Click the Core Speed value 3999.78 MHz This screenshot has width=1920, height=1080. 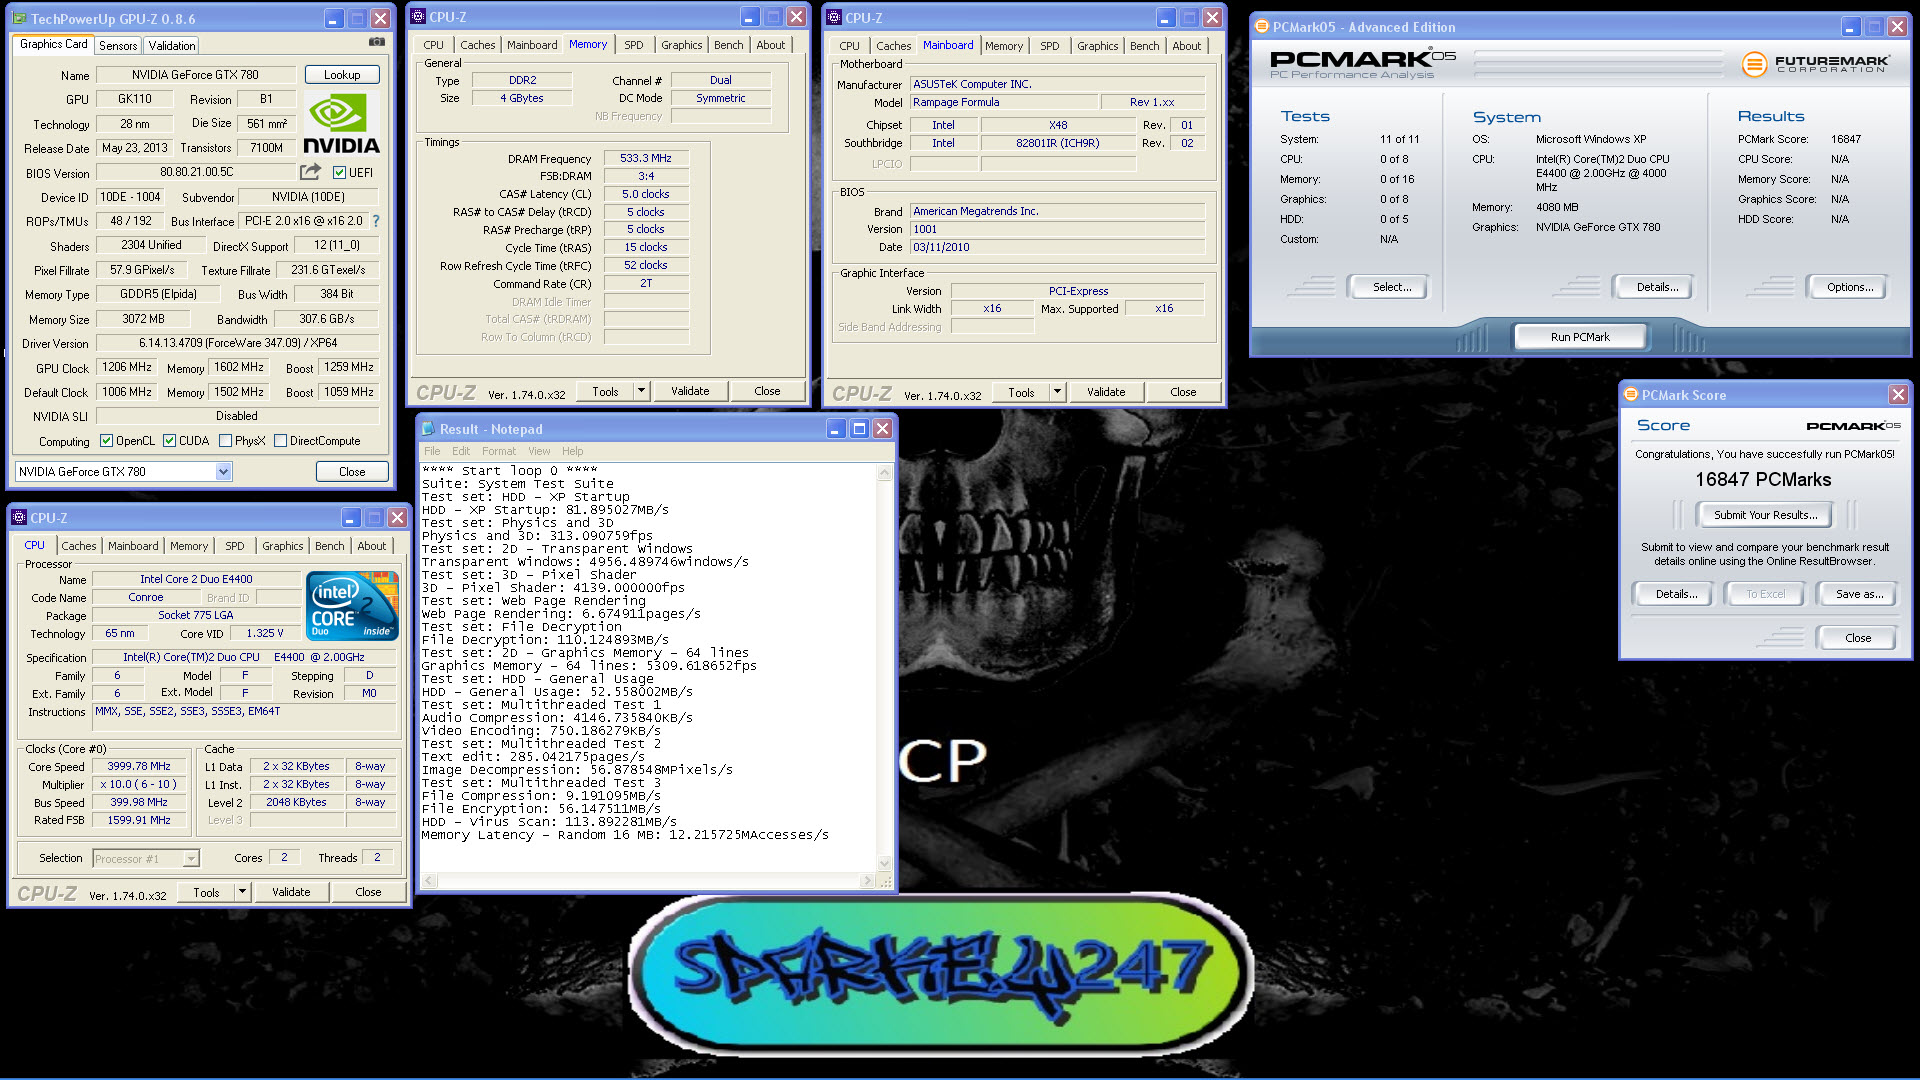[x=139, y=766]
